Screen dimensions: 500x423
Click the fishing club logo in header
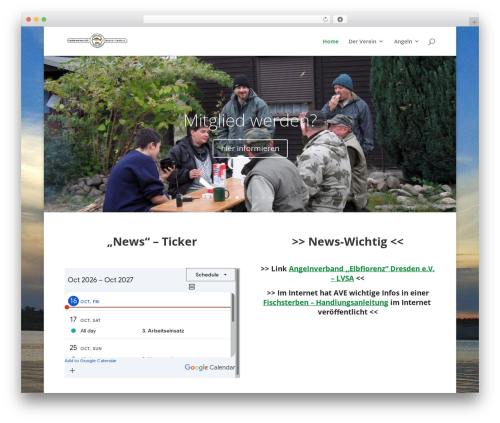(97, 41)
